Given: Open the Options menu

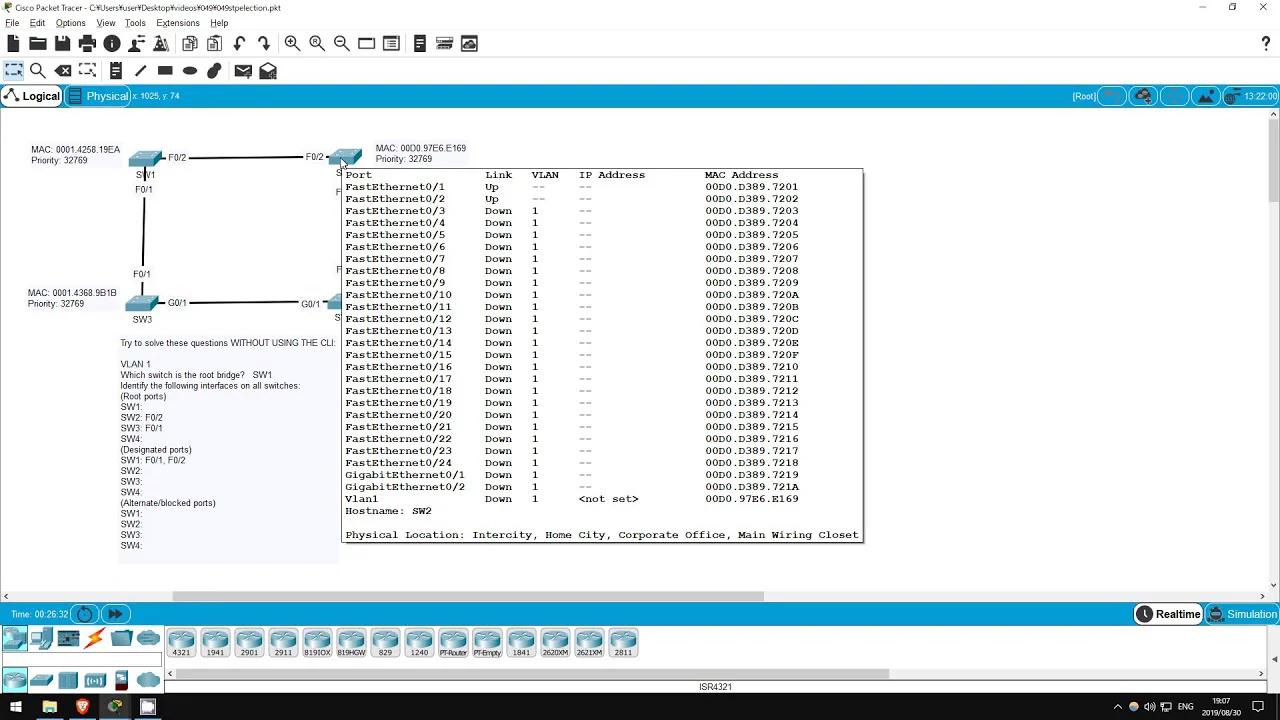Looking at the screenshot, I should pos(70,22).
